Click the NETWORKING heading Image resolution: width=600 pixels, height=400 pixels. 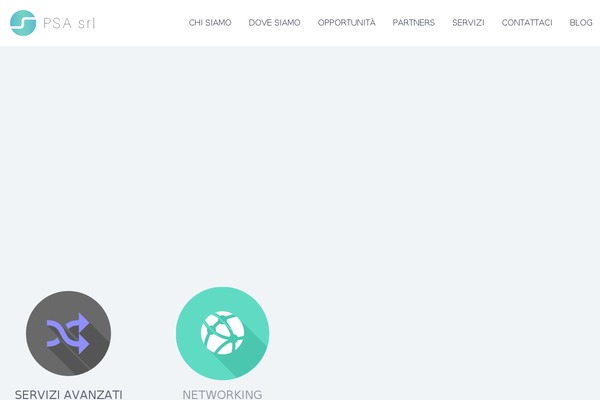pyautogui.click(x=222, y=395)
